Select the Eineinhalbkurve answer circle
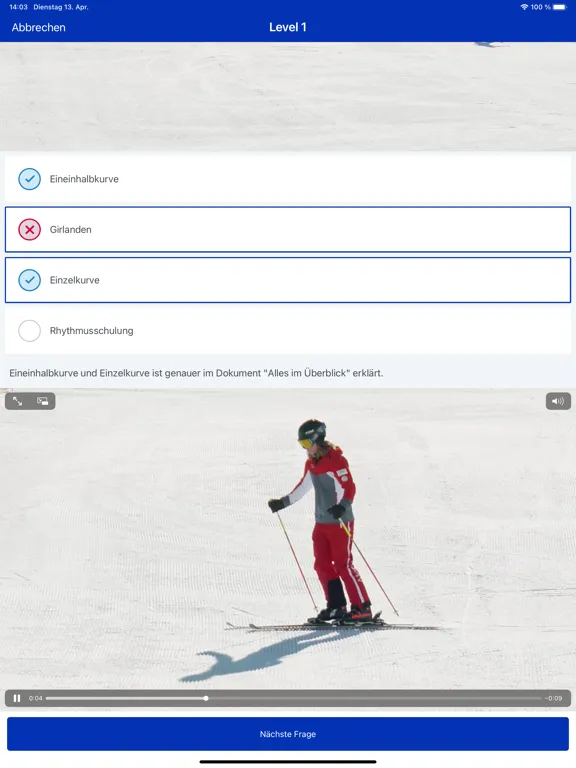 click(29, 179)
